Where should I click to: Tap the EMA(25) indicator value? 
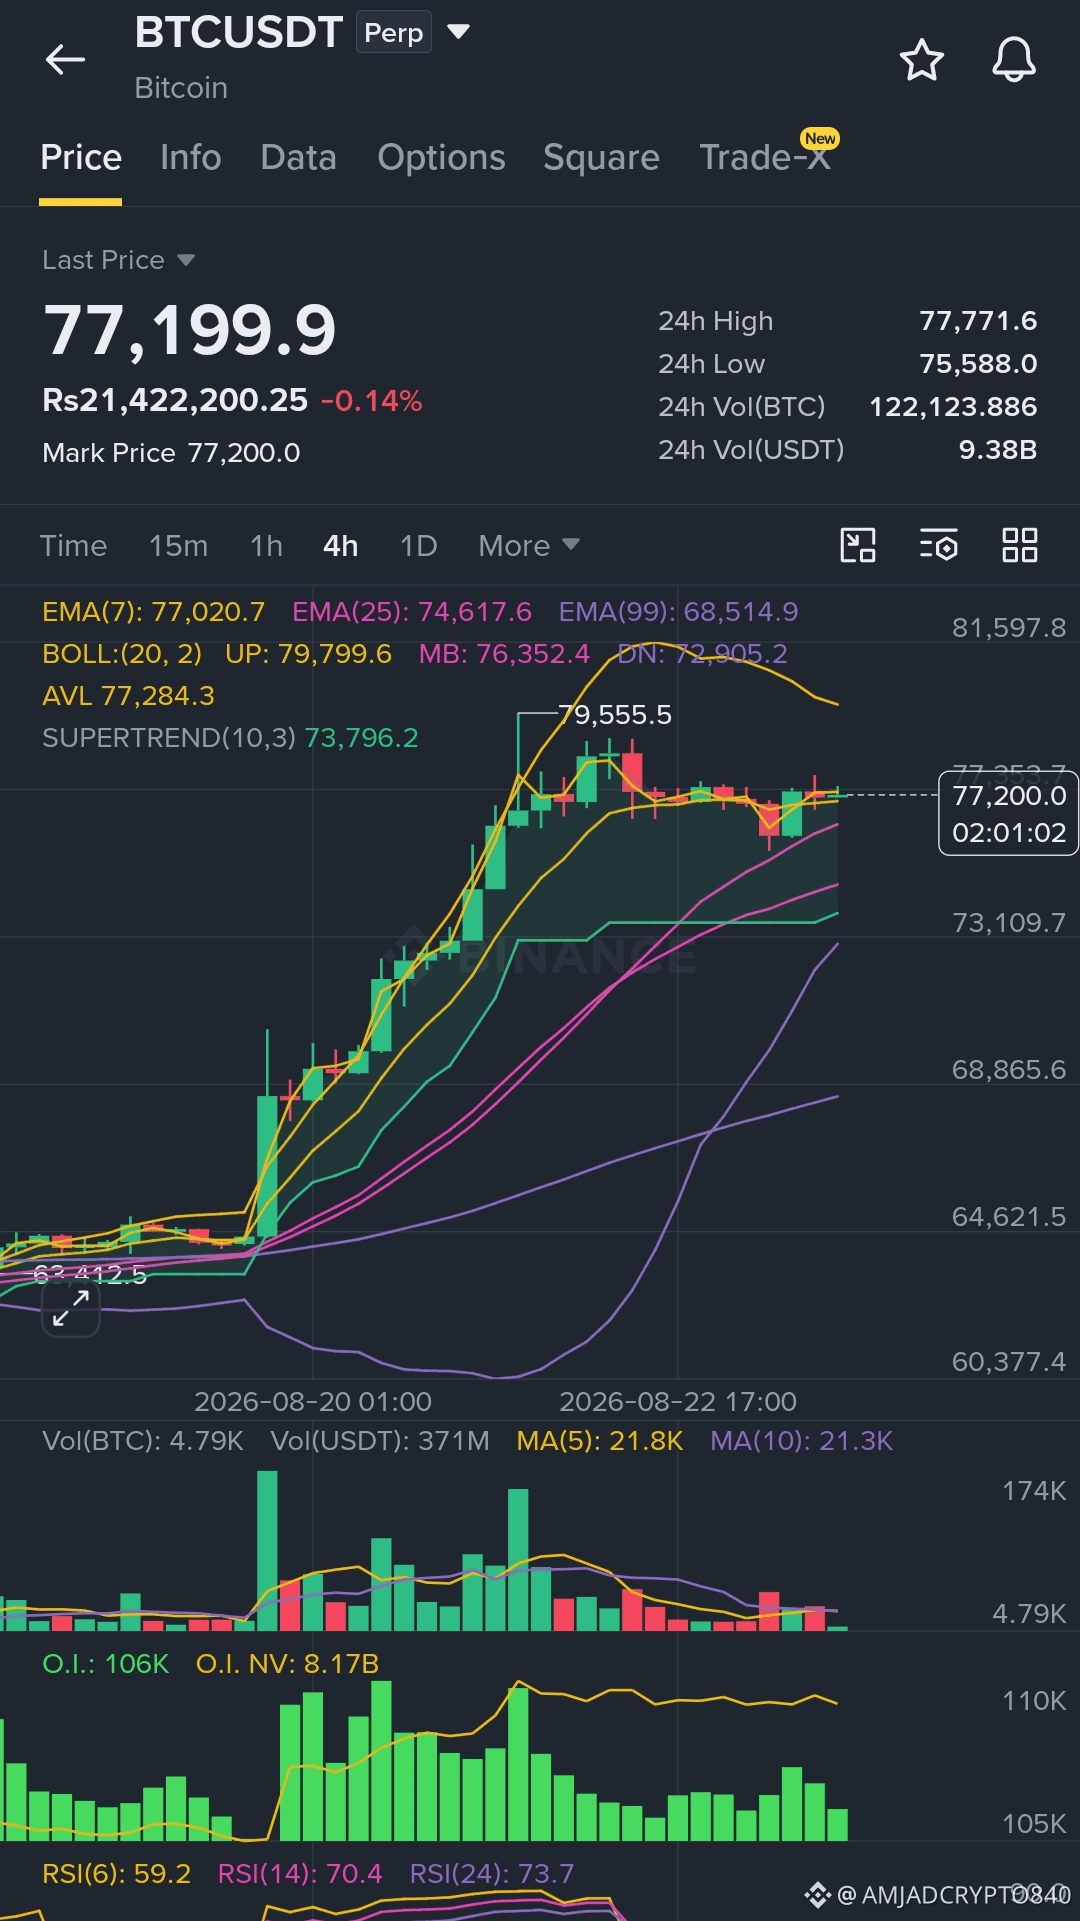point(411,611)
